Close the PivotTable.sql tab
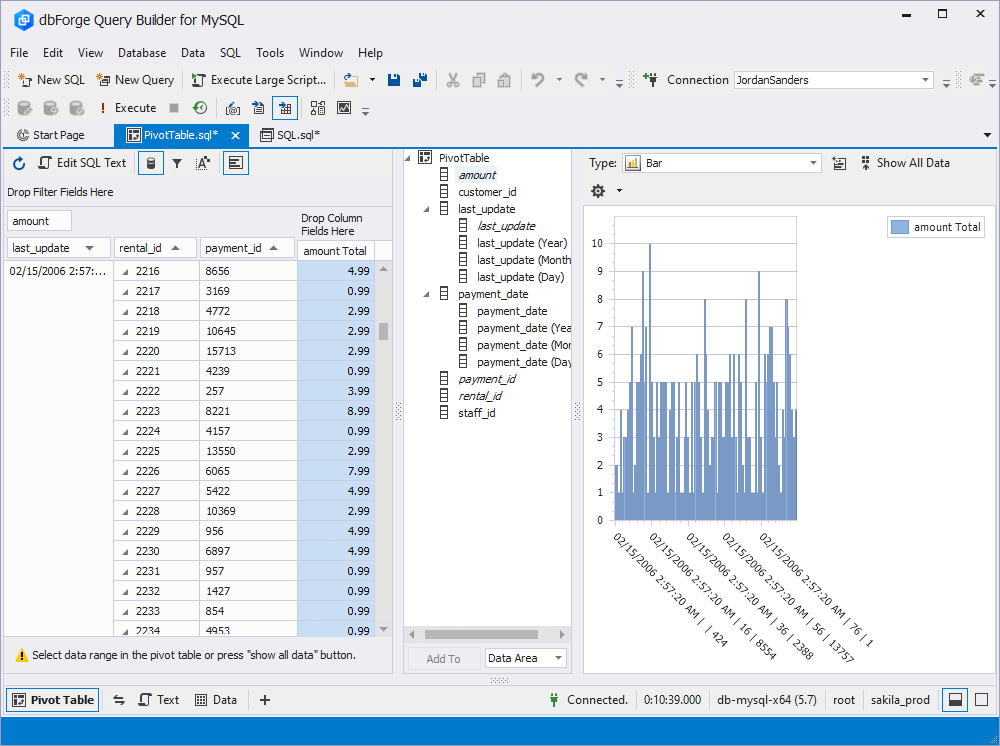The width and height of the screenshot is (1000, 746). (x=235, y=135)
